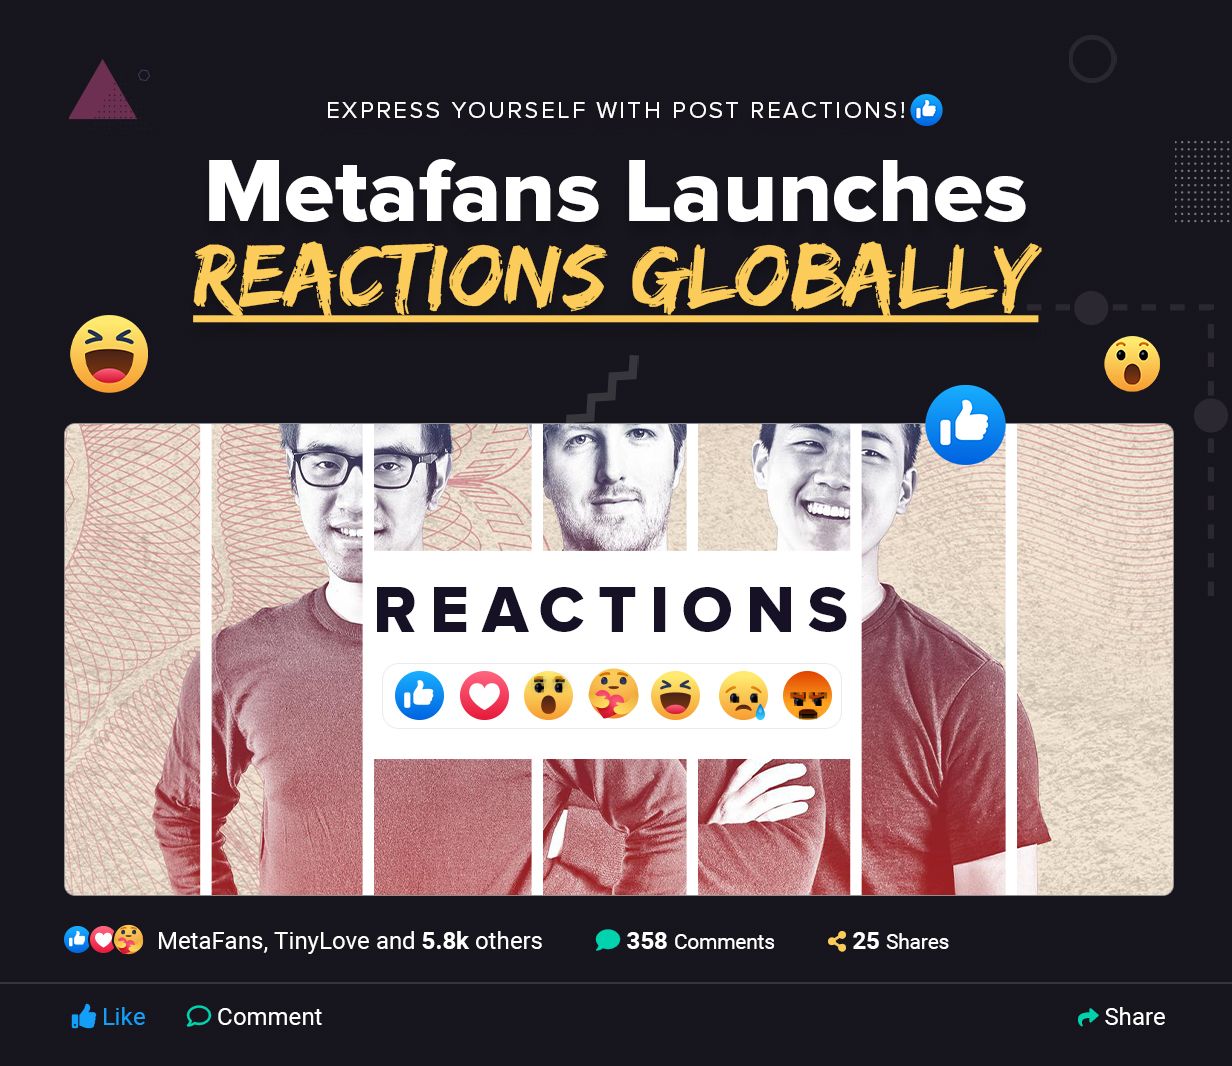Click the purple triangle logo

(102, 91)
